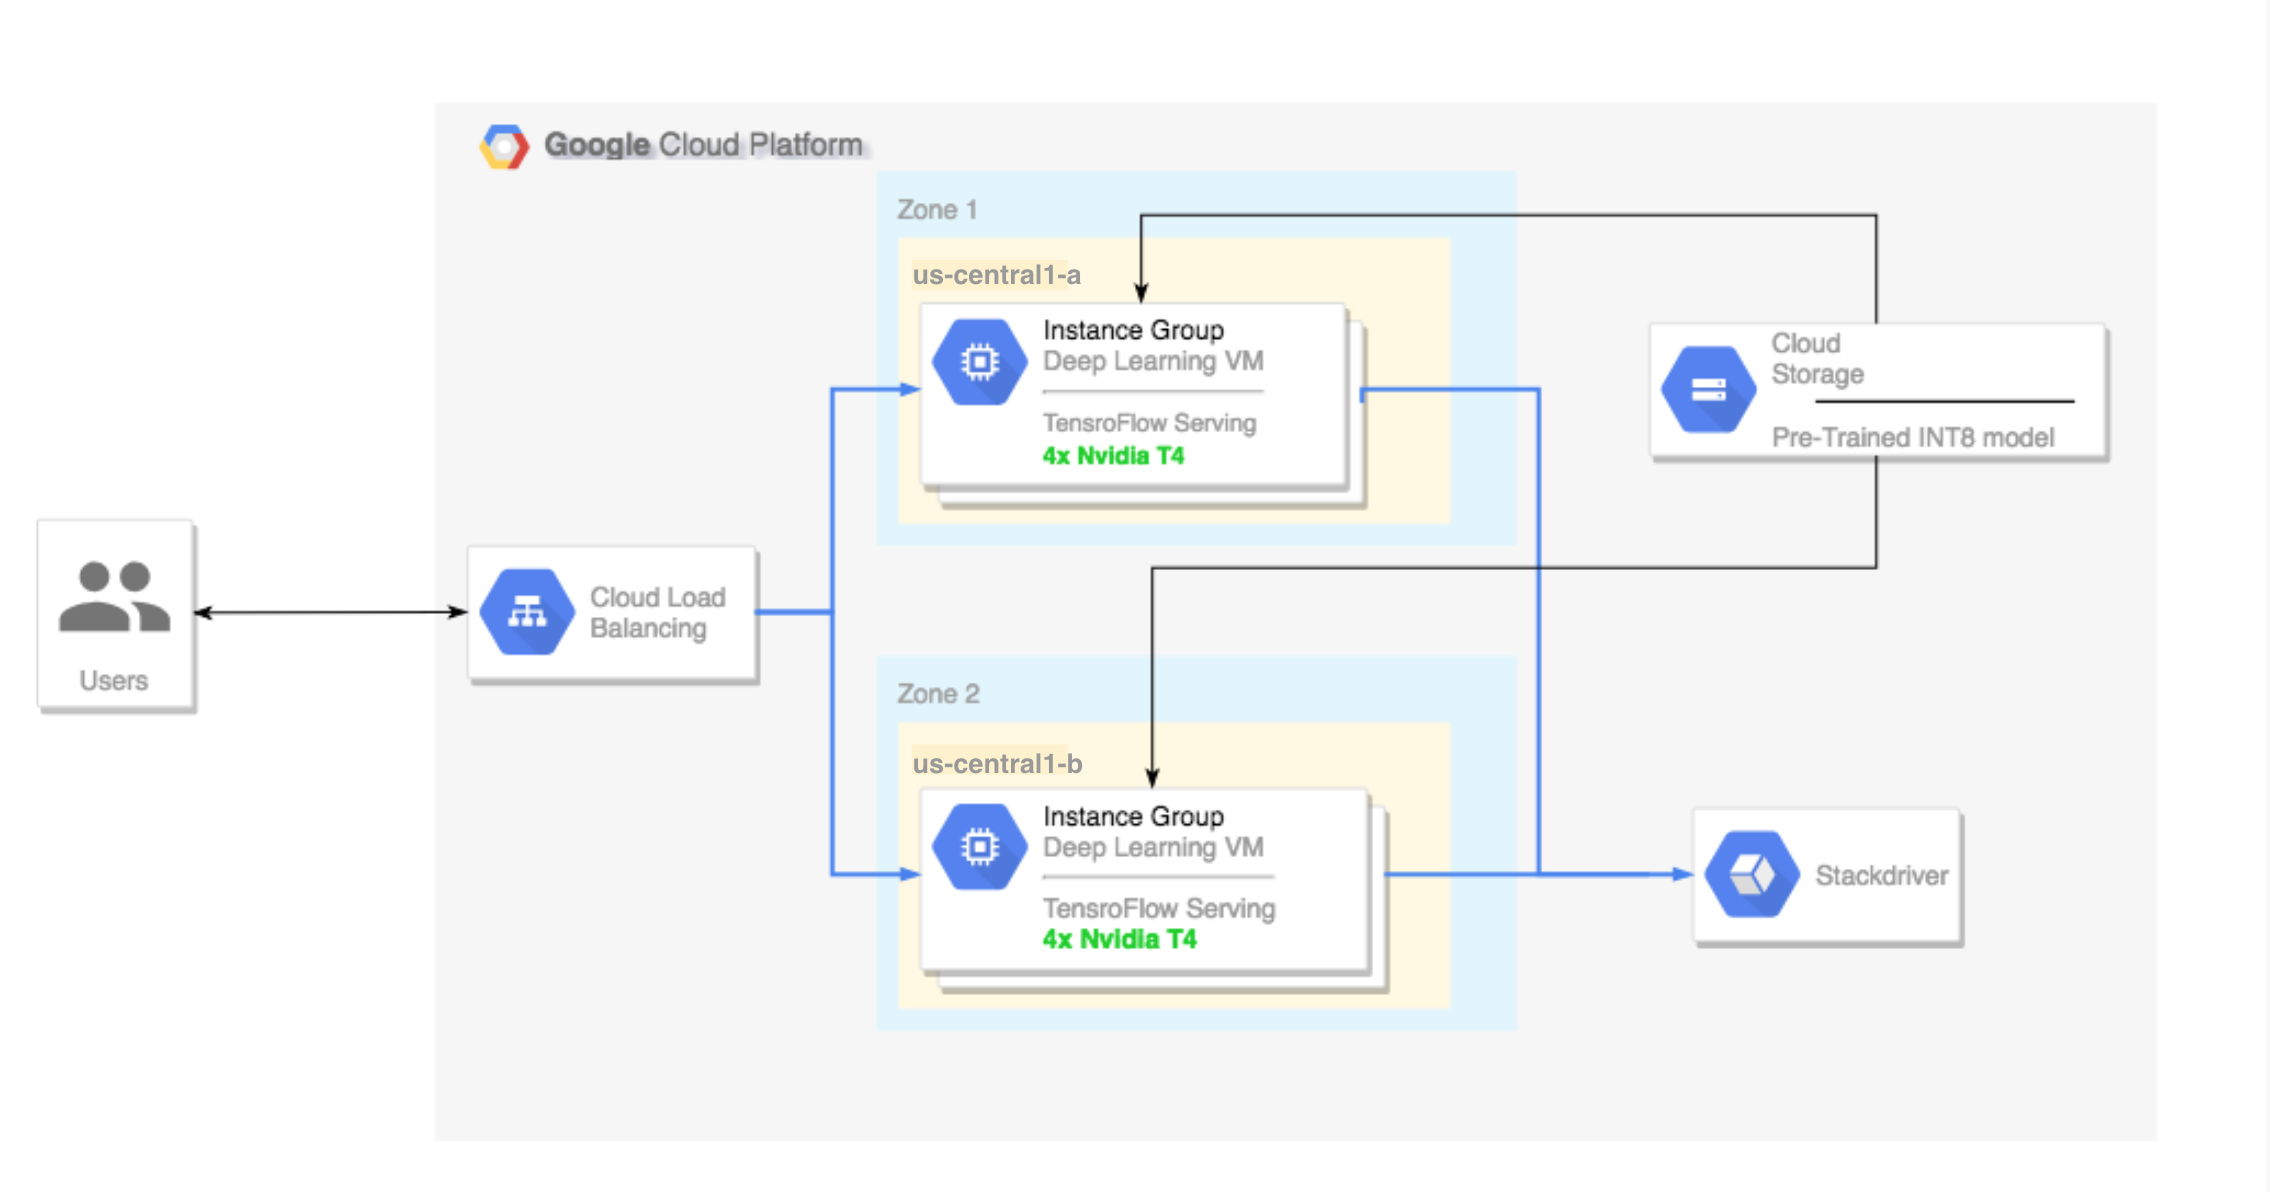This screenshot has width=2270, height=1192.
Task: Click TensroFlow Serving text in us-central1-a
Action: (x=1149, y=423)
